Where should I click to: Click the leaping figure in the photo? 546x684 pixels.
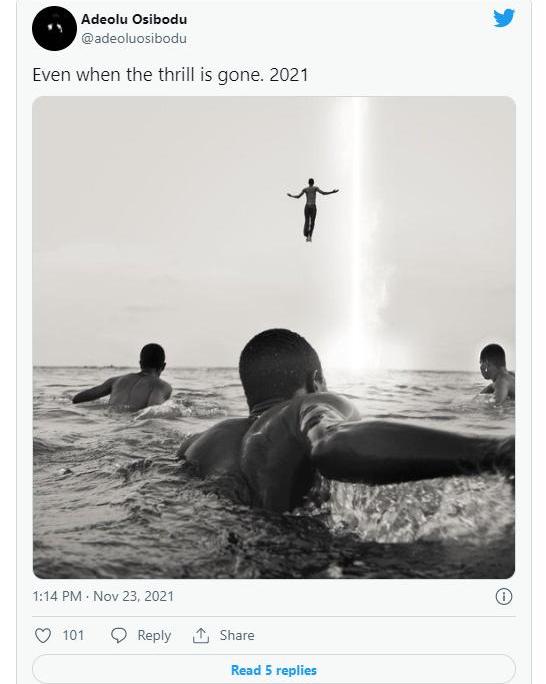tap(311, 210)
